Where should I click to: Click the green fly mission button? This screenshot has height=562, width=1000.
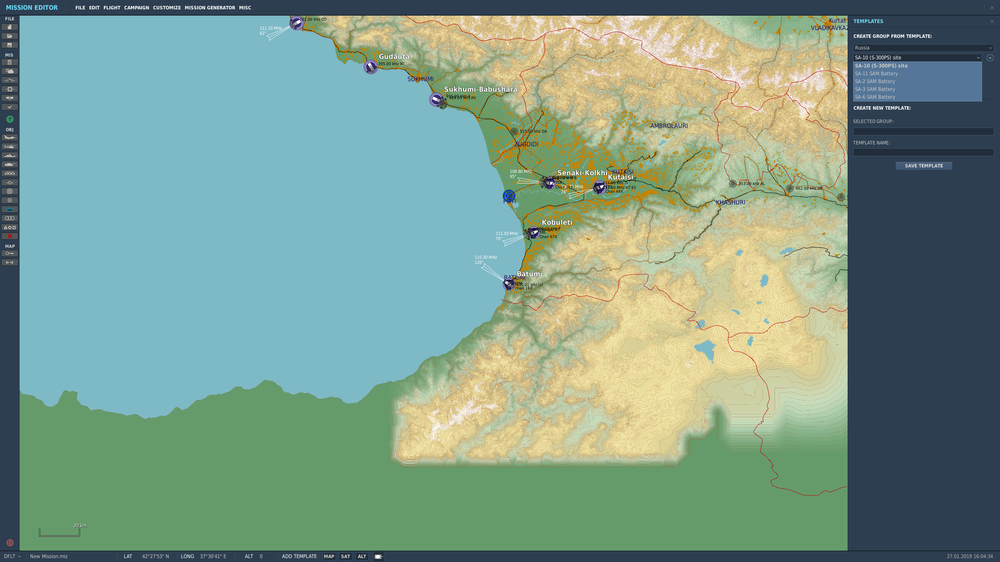[10, 119]
